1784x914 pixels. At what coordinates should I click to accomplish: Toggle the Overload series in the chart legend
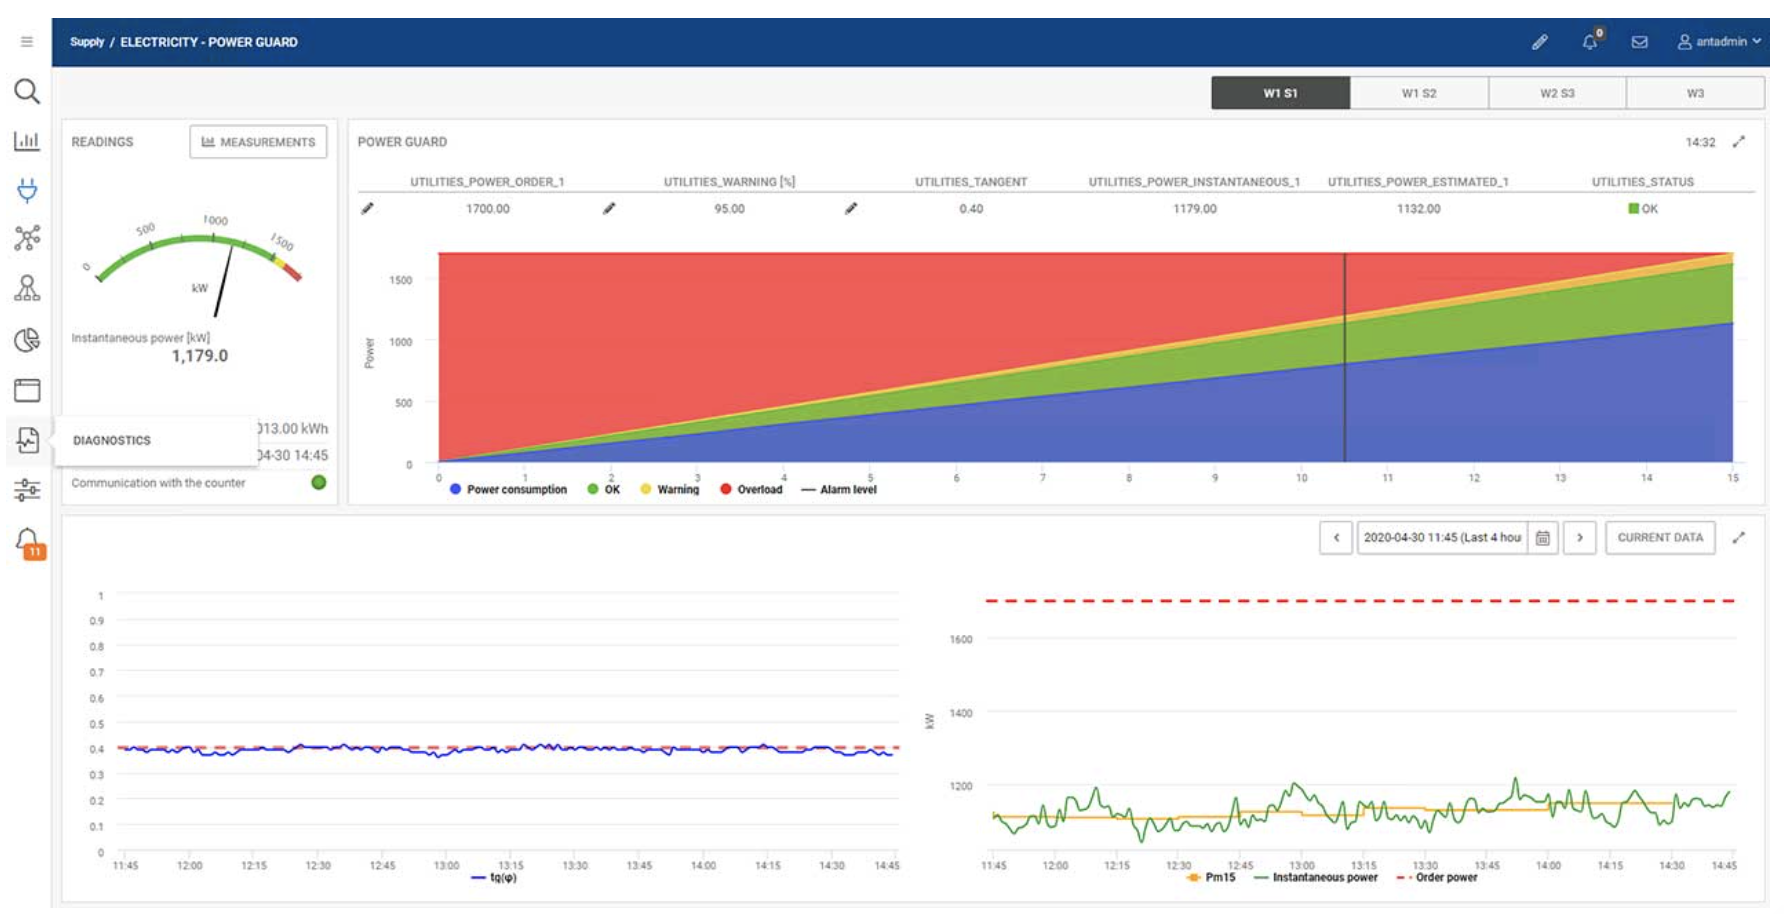click(x=749, y=489)
